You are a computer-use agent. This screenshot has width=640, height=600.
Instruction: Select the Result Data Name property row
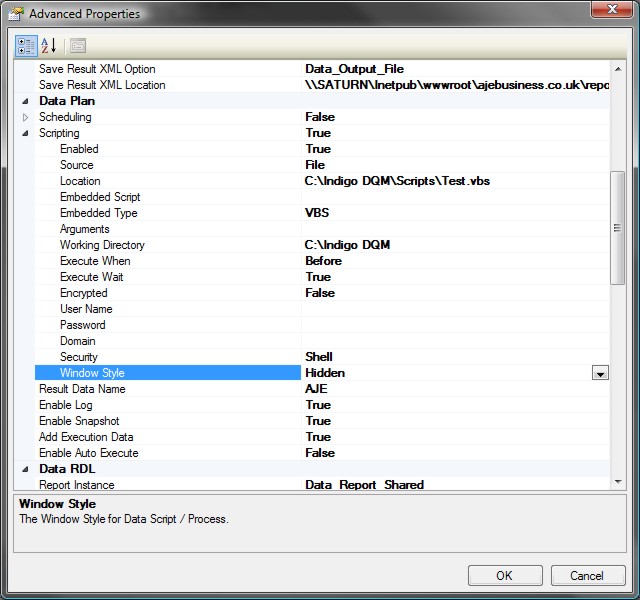(82, 389)
